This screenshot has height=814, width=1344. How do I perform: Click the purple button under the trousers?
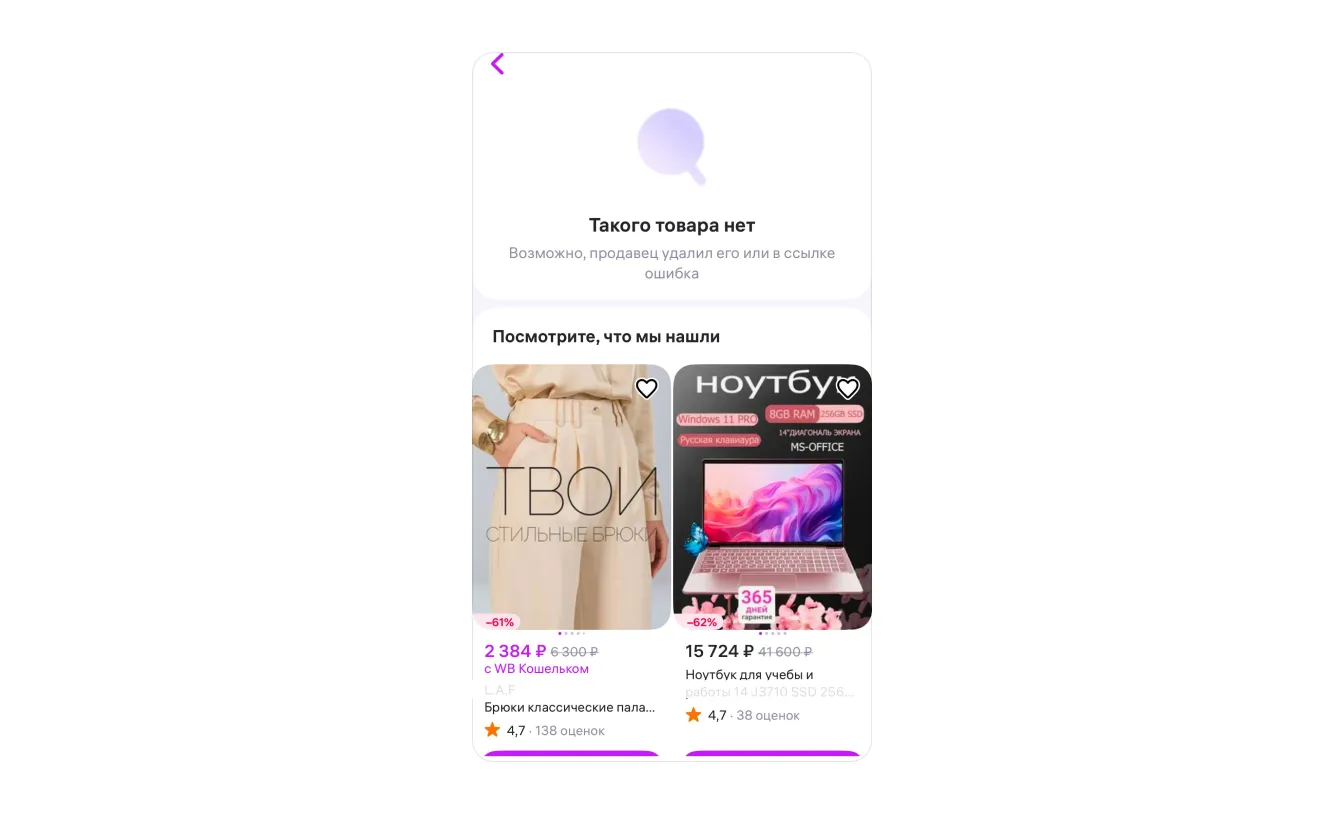click(x=572, y=756)
